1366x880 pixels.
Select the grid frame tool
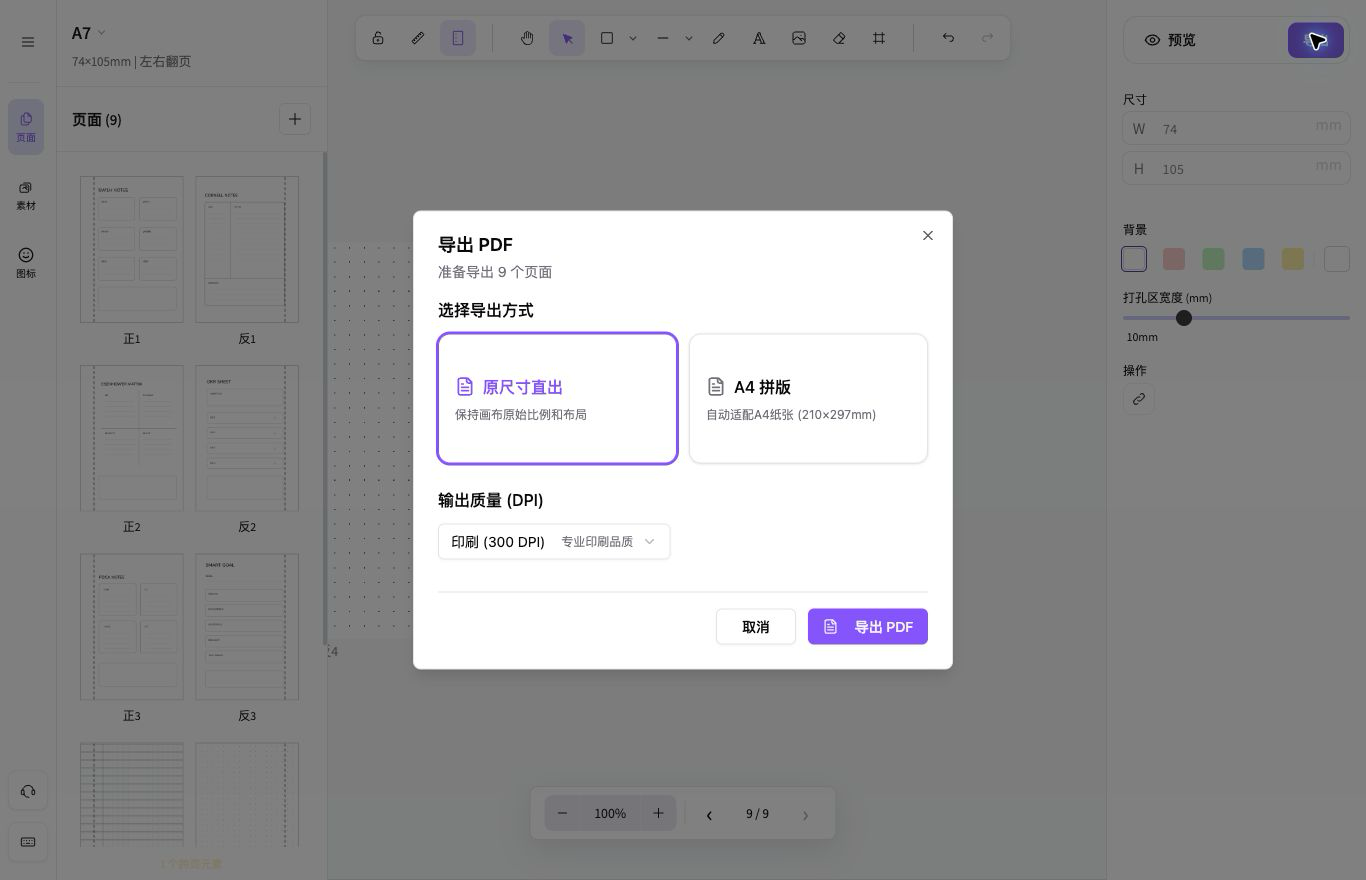click(879, 38)
